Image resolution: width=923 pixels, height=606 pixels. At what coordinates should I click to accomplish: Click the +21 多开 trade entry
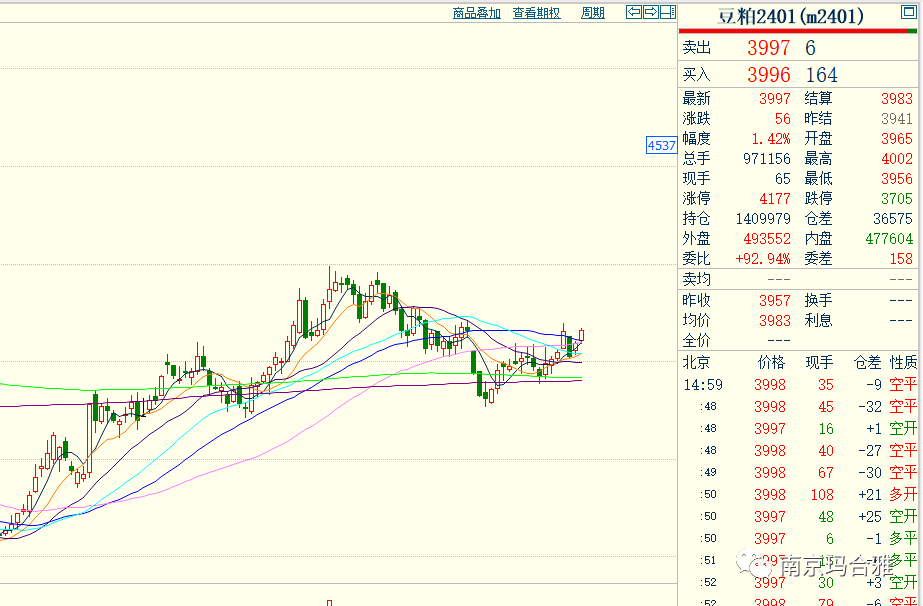tap(888, 495)
